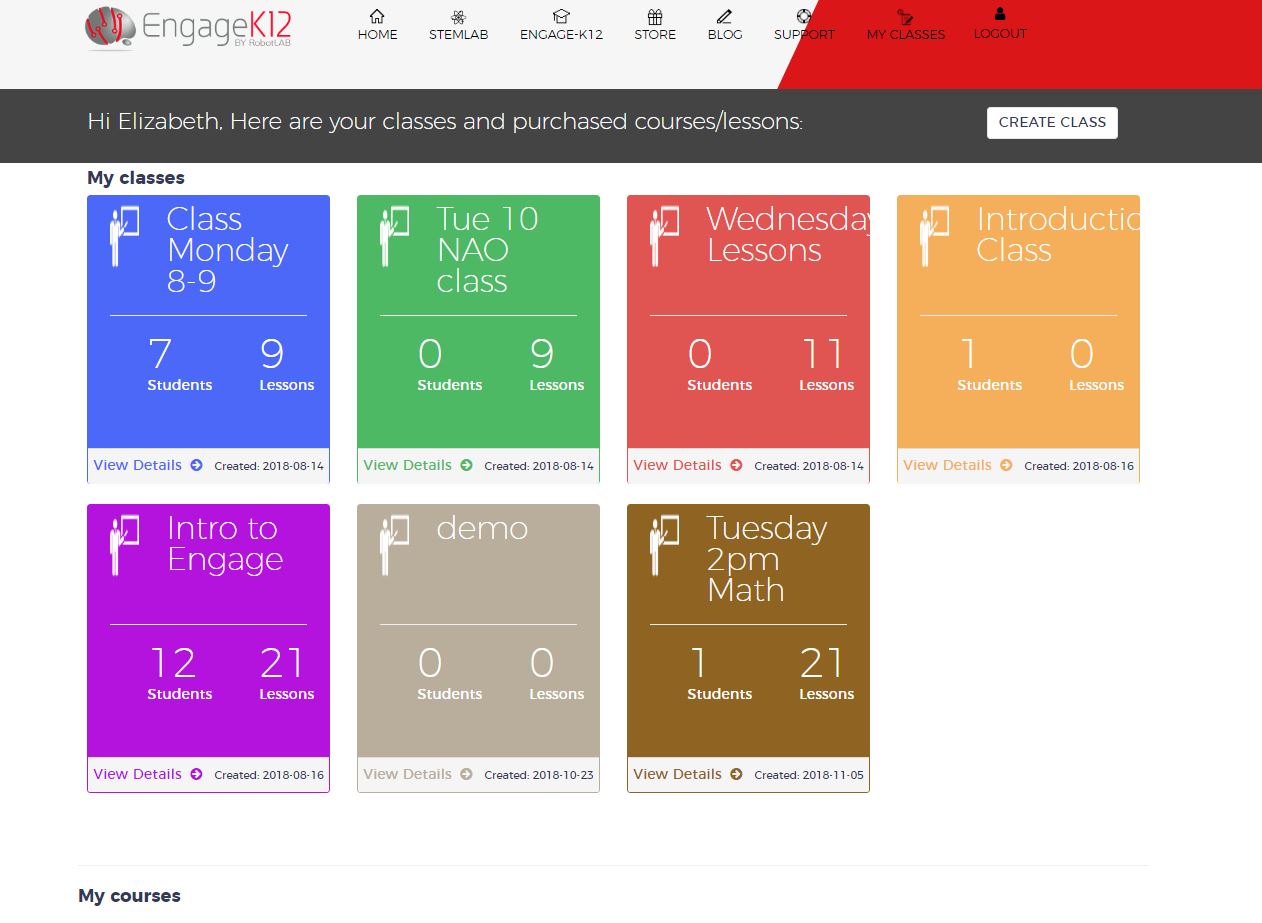Click the Logout person icon
Viewport: 1262px width, 923px height.
(1000, 14)
